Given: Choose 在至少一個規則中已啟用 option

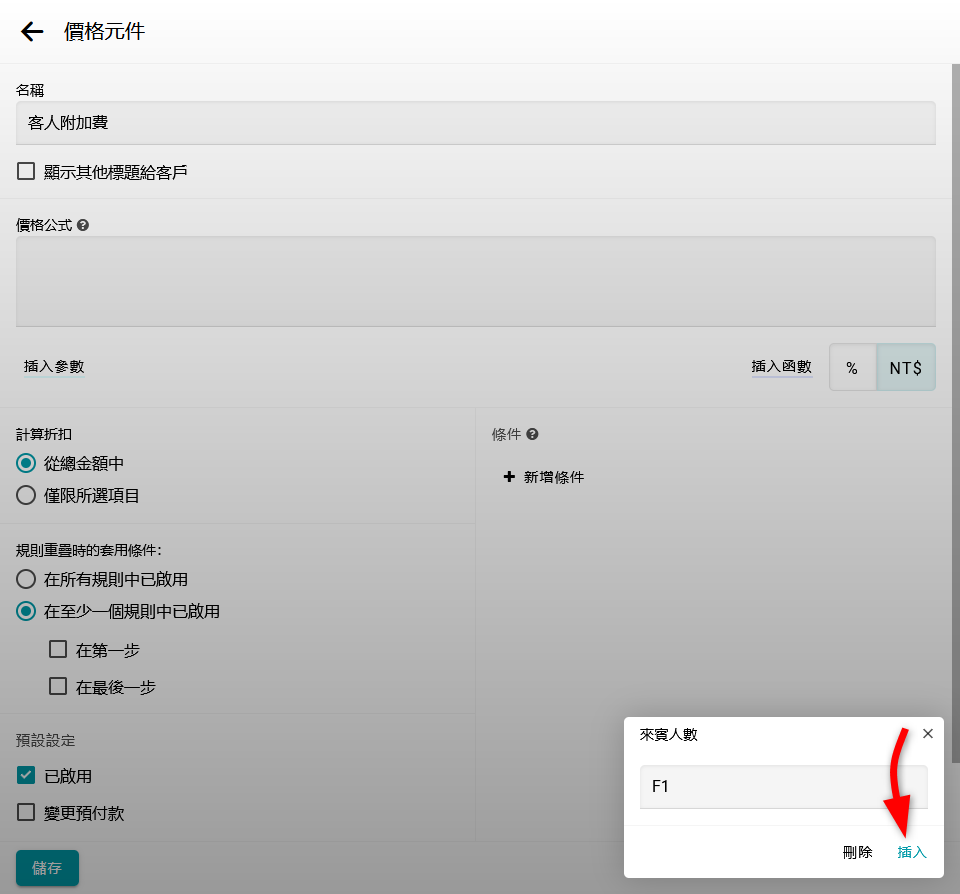Looking at the screenshot, I should click(x=26, y=611).
